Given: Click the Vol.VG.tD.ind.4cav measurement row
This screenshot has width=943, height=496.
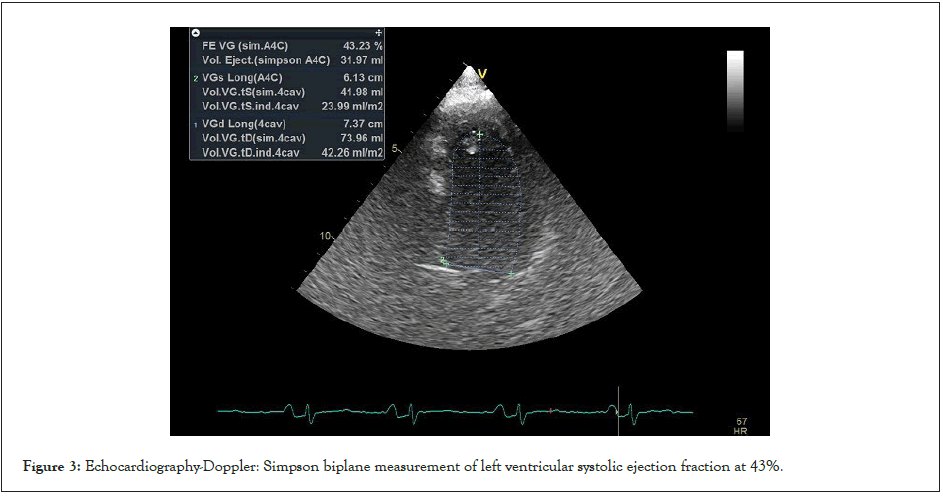Looking at the screenshot, I should click(288, 152).
